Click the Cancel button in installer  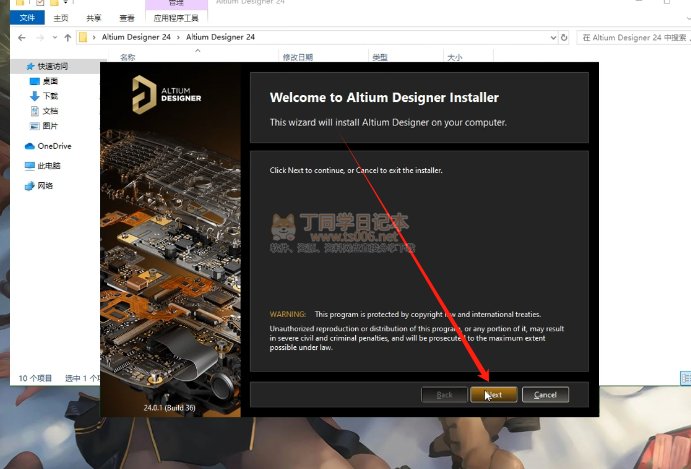coord(545,395)
